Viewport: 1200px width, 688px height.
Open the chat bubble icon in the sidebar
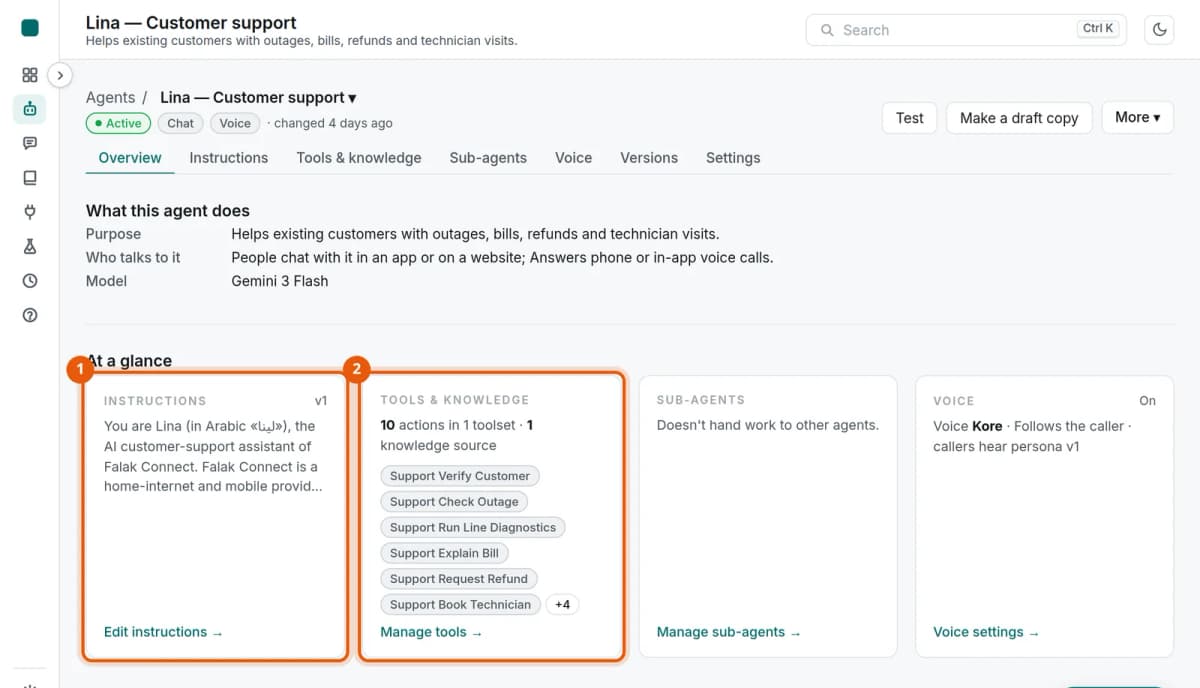(x=30, y=143)
